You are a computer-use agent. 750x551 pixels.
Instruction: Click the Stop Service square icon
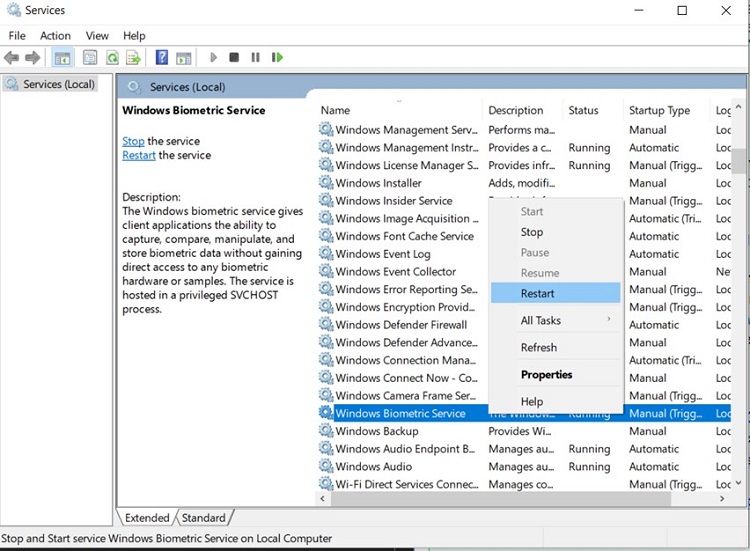234,58
